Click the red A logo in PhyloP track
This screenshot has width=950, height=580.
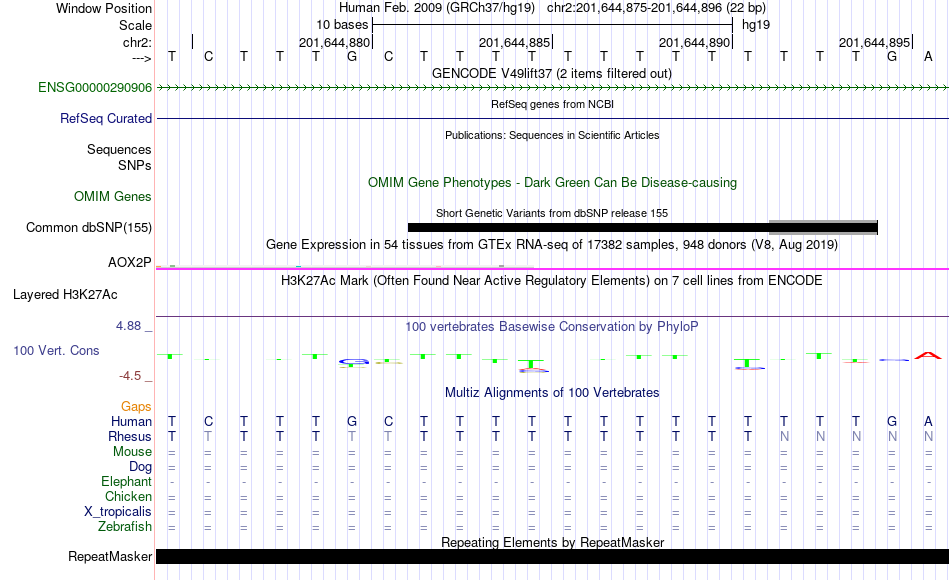tap(928, 355)
